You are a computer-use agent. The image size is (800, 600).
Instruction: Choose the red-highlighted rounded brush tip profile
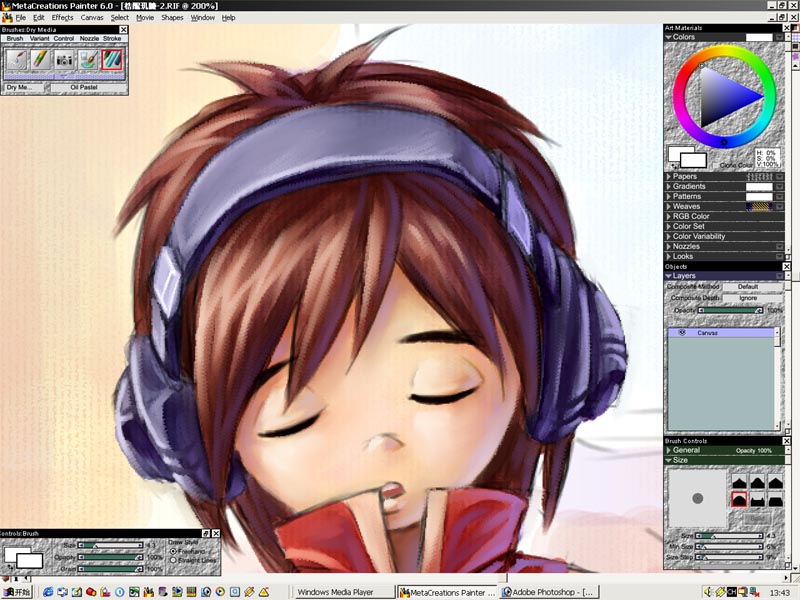click(739, 499)
